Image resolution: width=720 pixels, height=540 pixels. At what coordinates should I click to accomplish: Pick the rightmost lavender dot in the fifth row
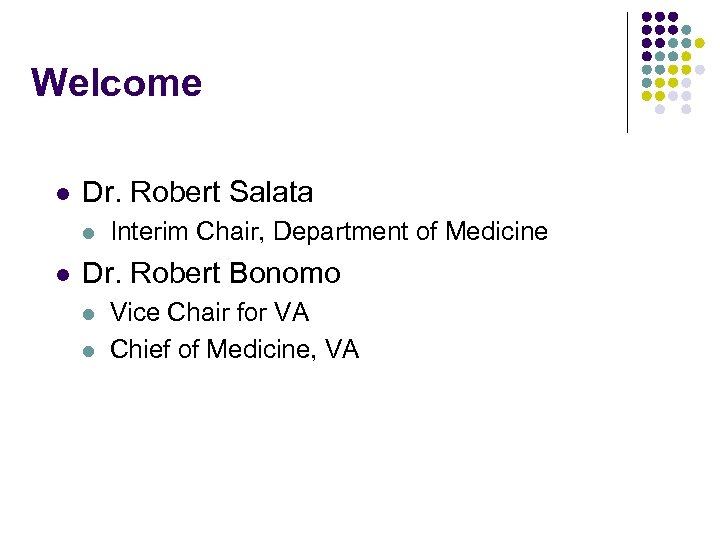tap(700, 70)
